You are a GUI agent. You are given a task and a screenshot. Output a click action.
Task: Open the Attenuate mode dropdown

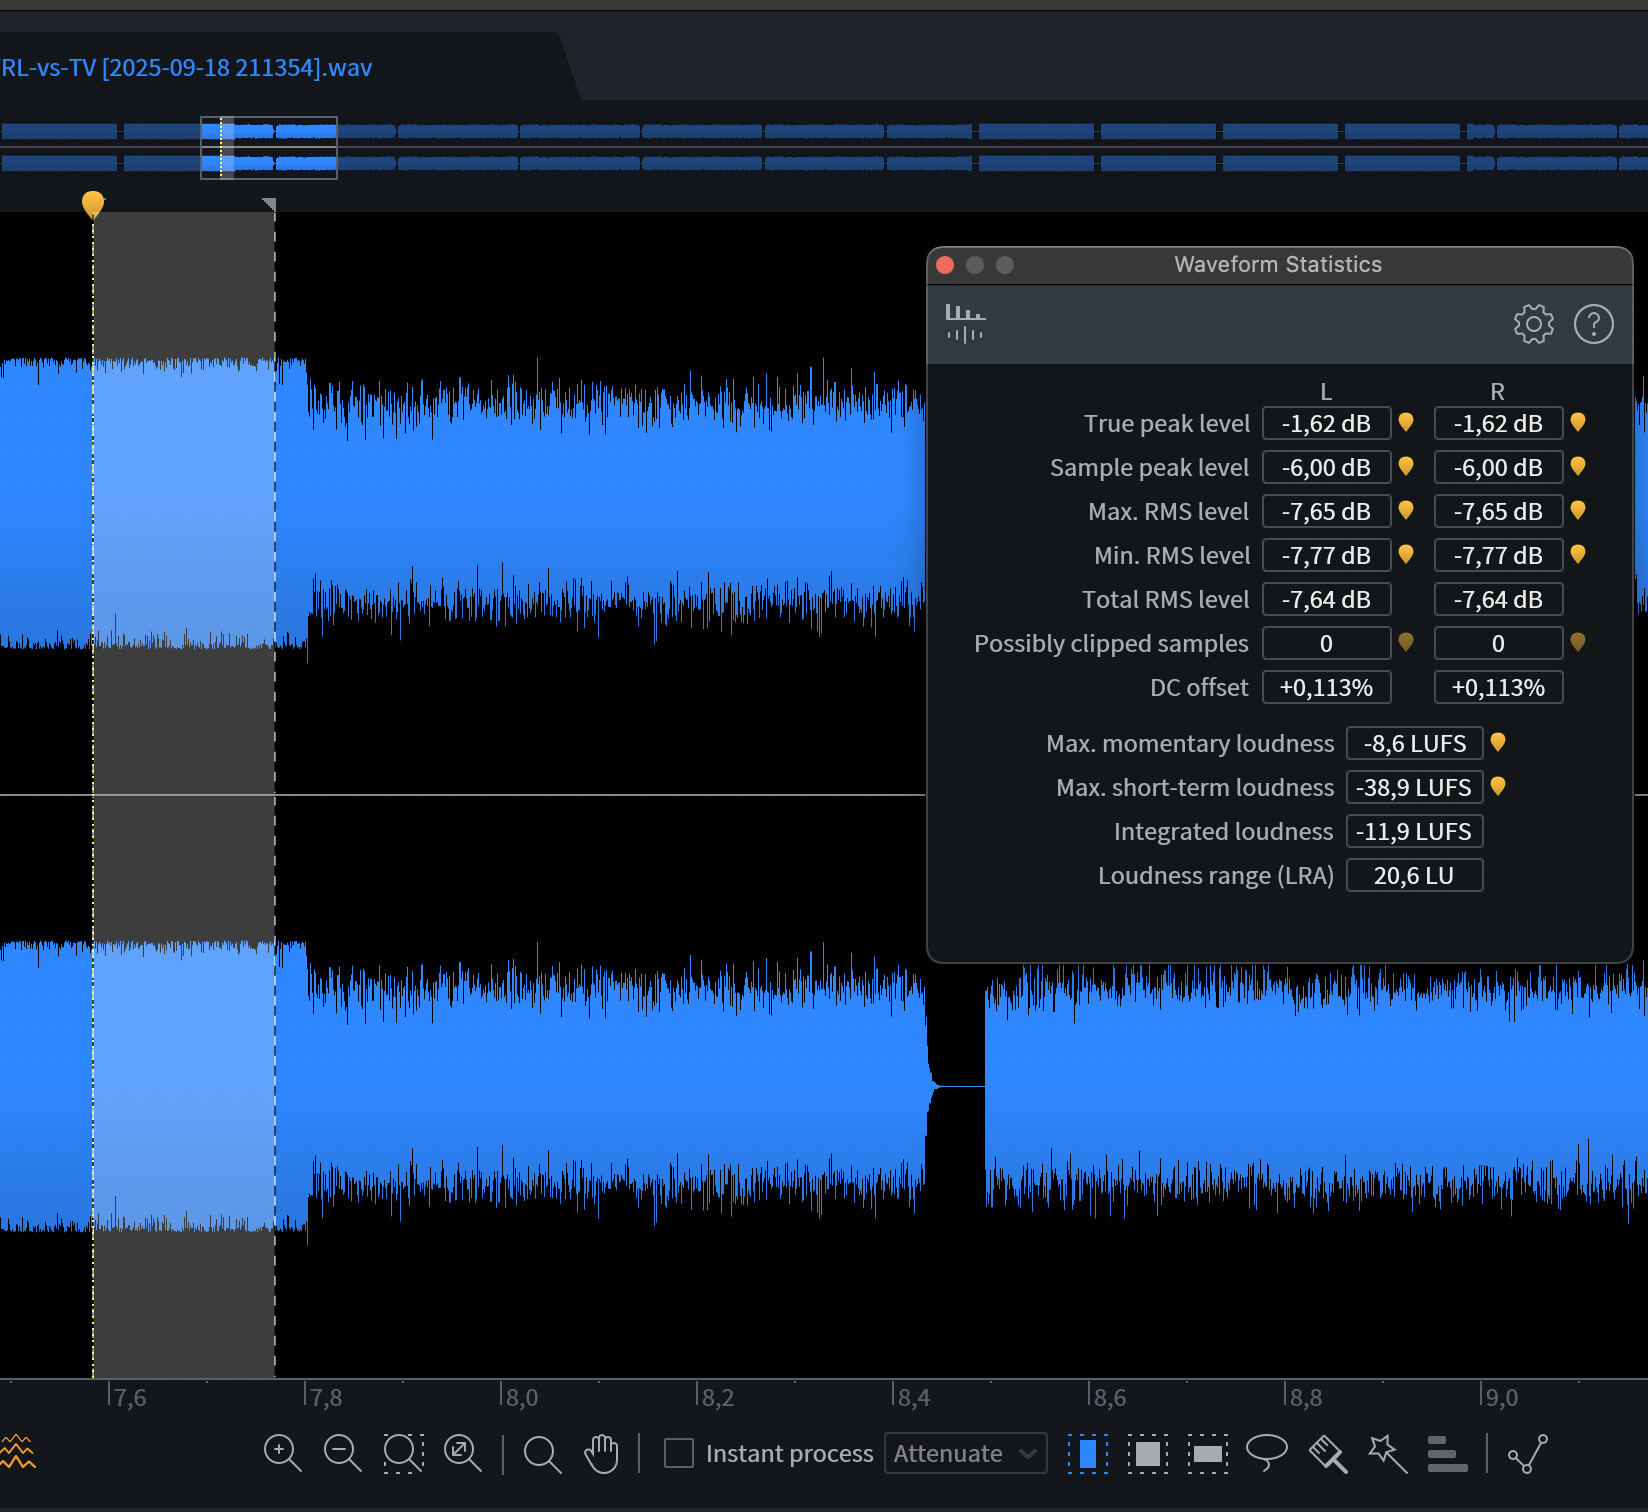(x=965, y=1453)
